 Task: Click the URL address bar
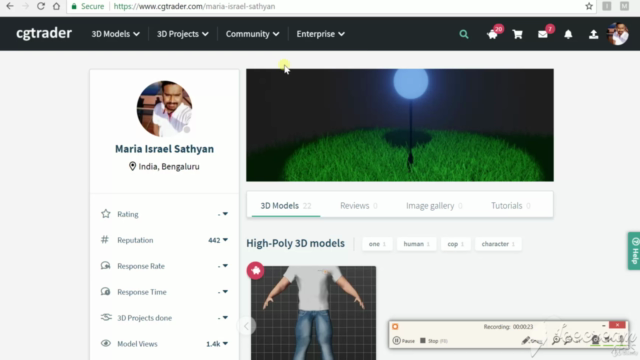[331, 6]
